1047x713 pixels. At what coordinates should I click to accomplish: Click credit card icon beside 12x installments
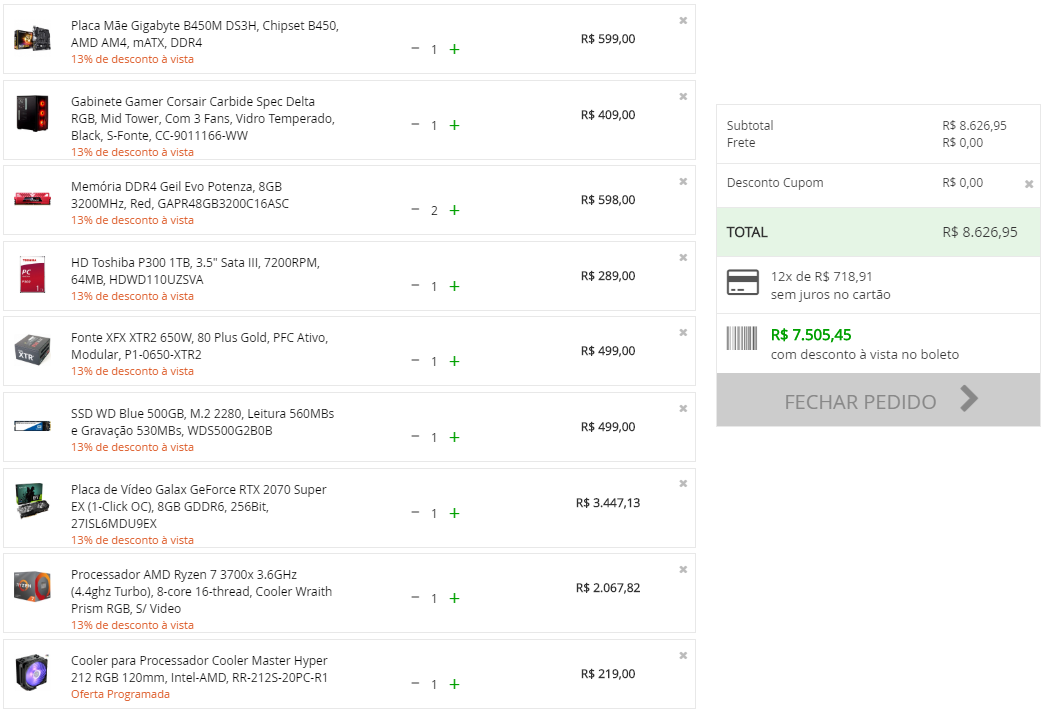point(743,282)
